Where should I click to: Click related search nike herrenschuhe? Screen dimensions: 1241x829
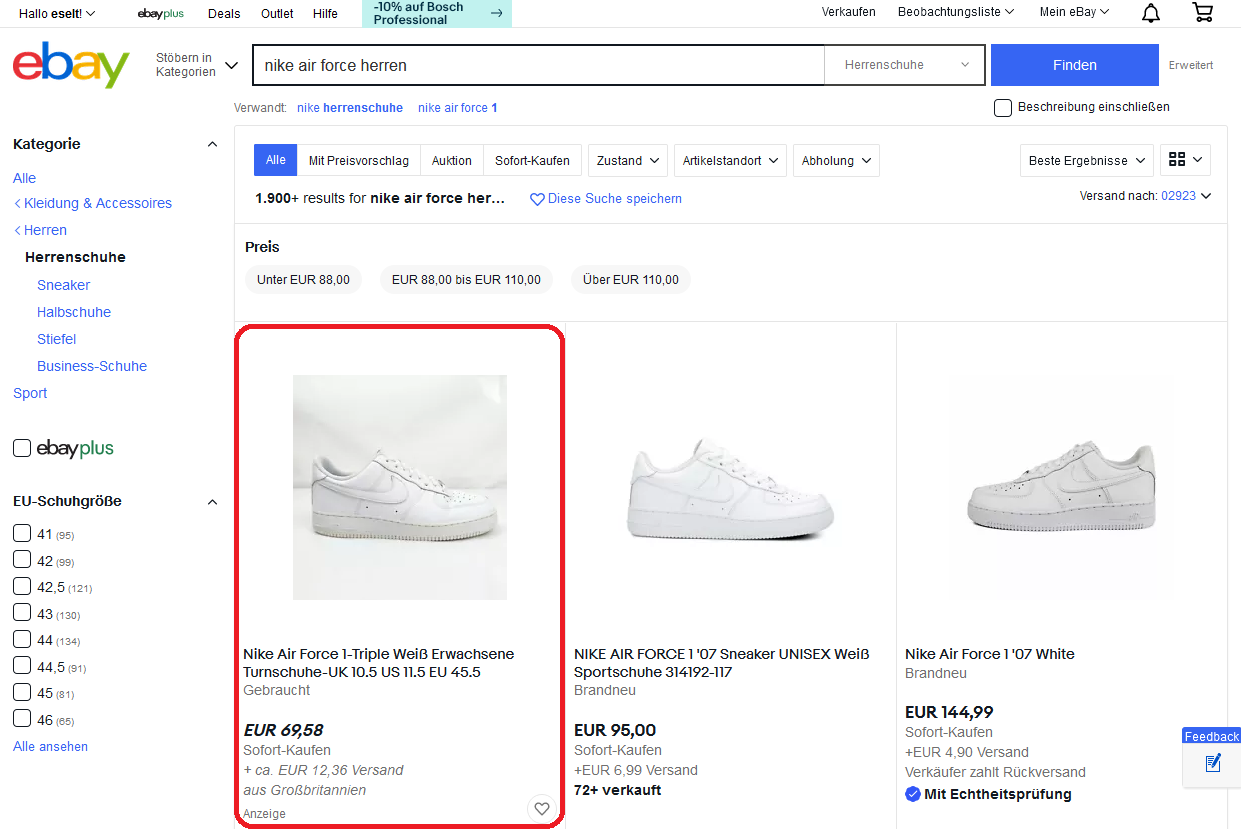click(x=350, y=107)
